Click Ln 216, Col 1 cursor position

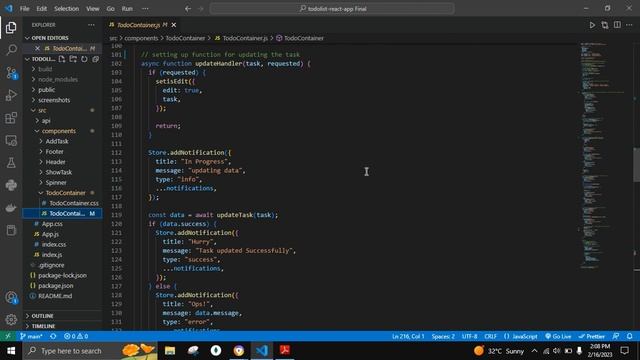pos(408,336)
